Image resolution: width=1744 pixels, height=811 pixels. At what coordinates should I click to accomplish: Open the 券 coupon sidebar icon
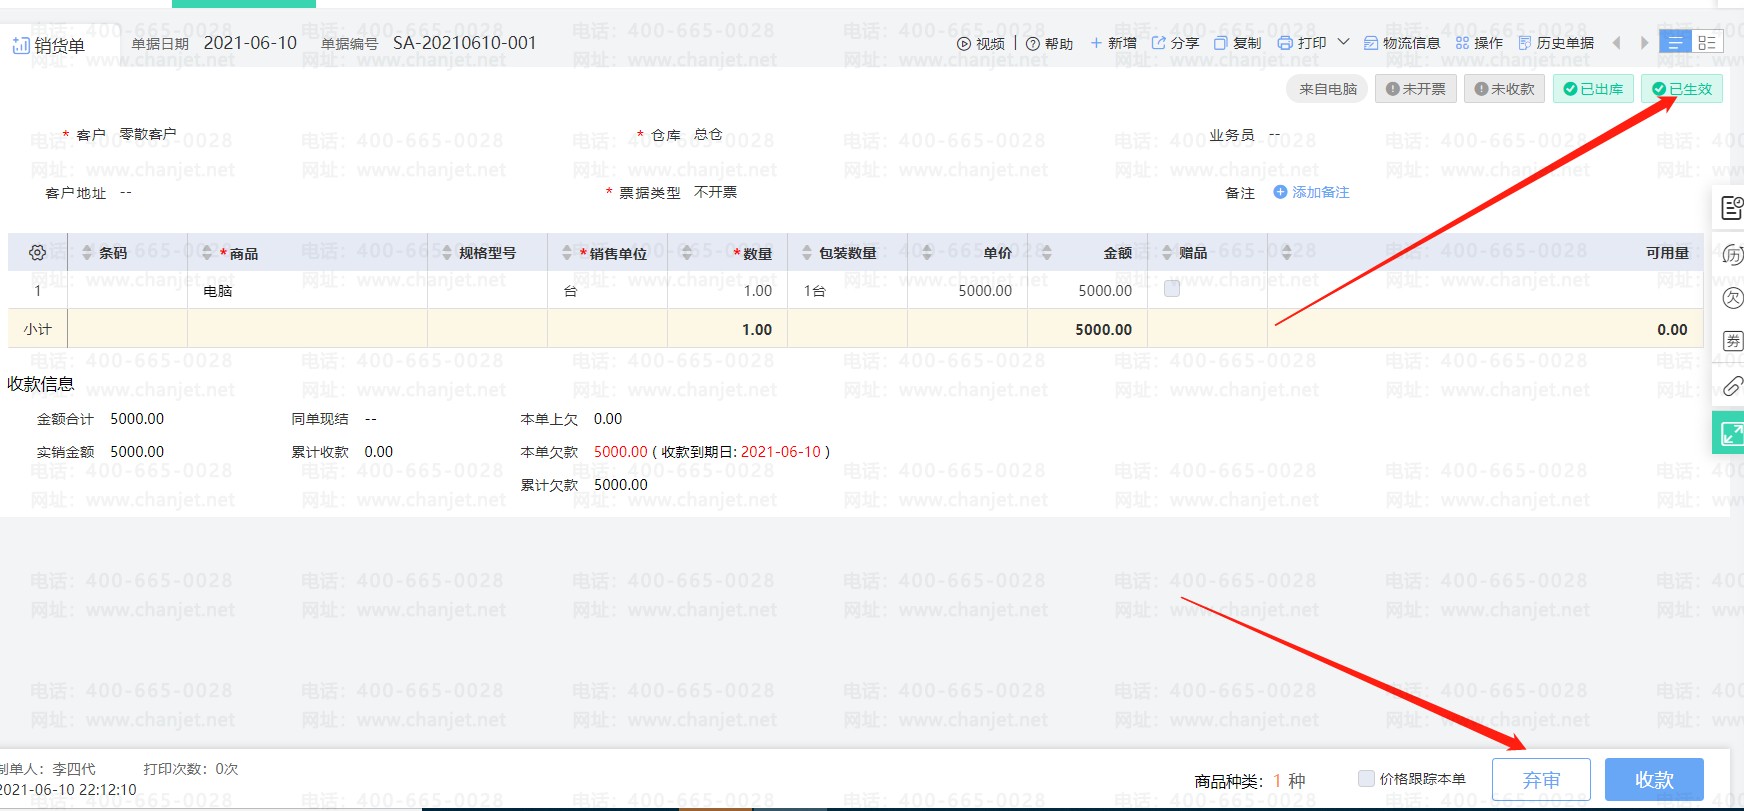(x=1732, y=341)
